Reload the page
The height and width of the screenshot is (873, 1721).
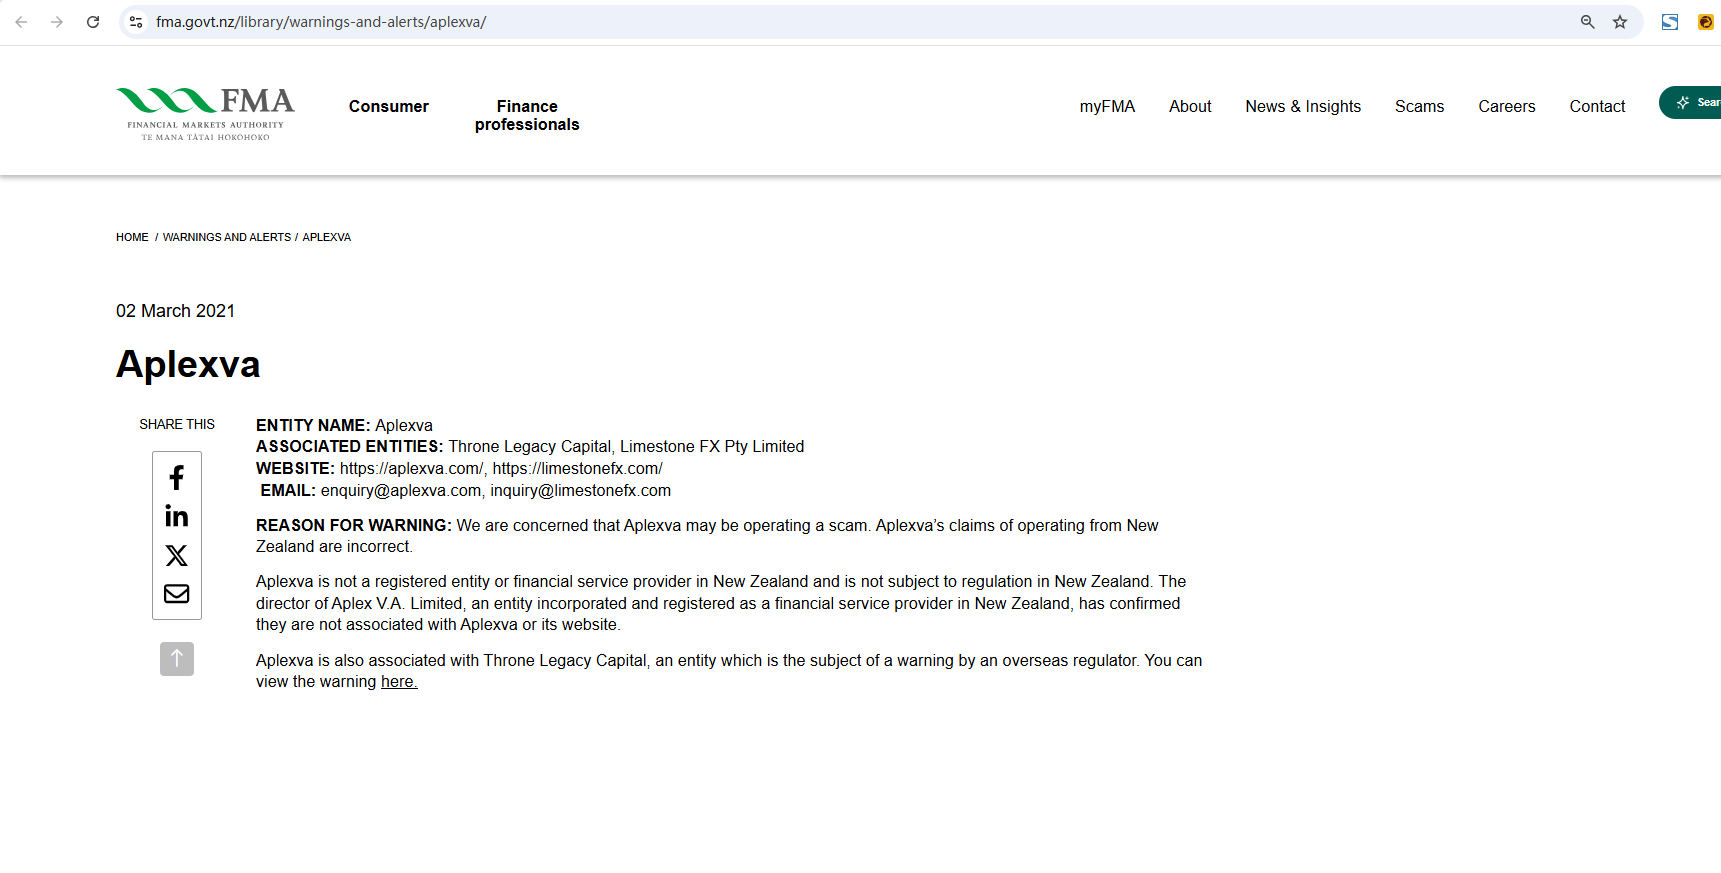tap(93, 22)
